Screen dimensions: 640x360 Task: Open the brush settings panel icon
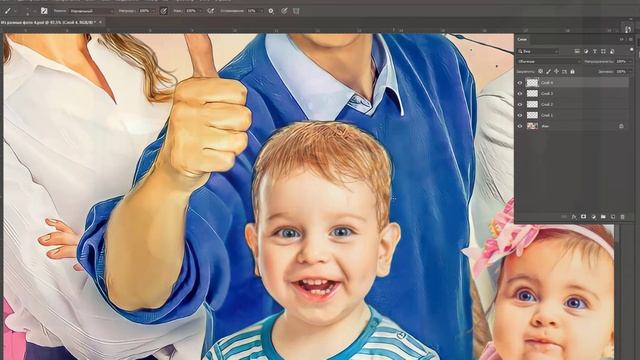[x=44, y=11]
